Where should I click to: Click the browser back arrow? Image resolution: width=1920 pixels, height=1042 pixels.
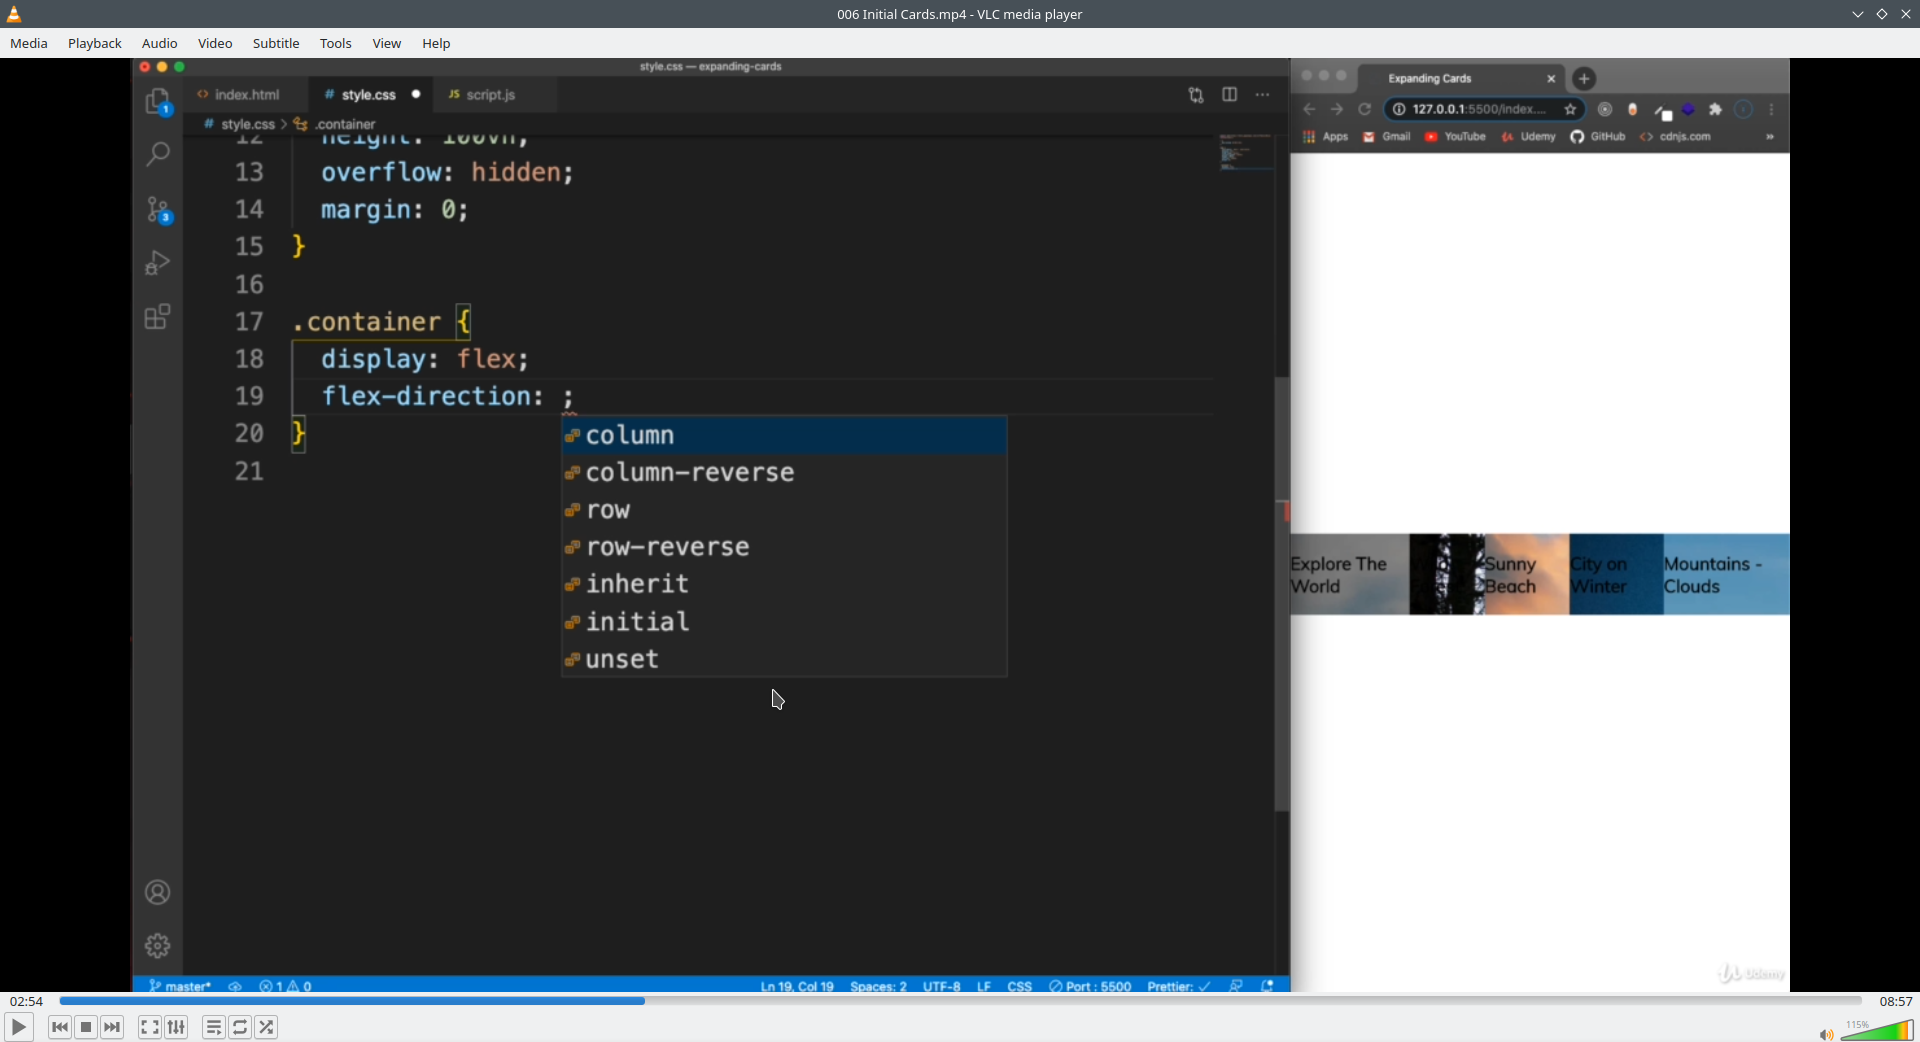point(1309,109)
